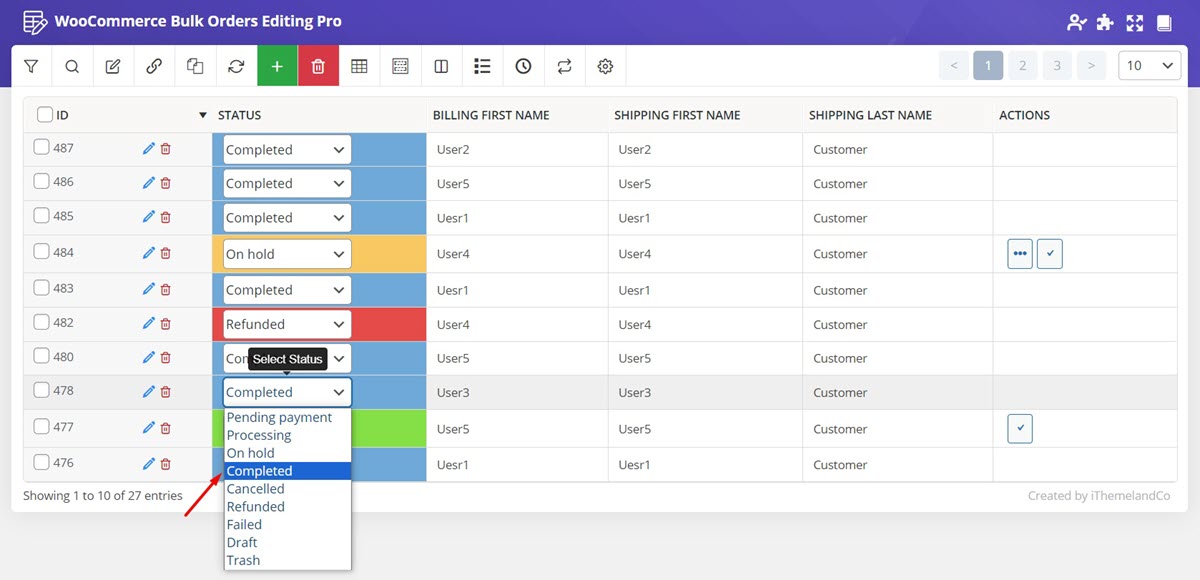Click the puzzle piece plugin icon

[x=1105, y=22]
